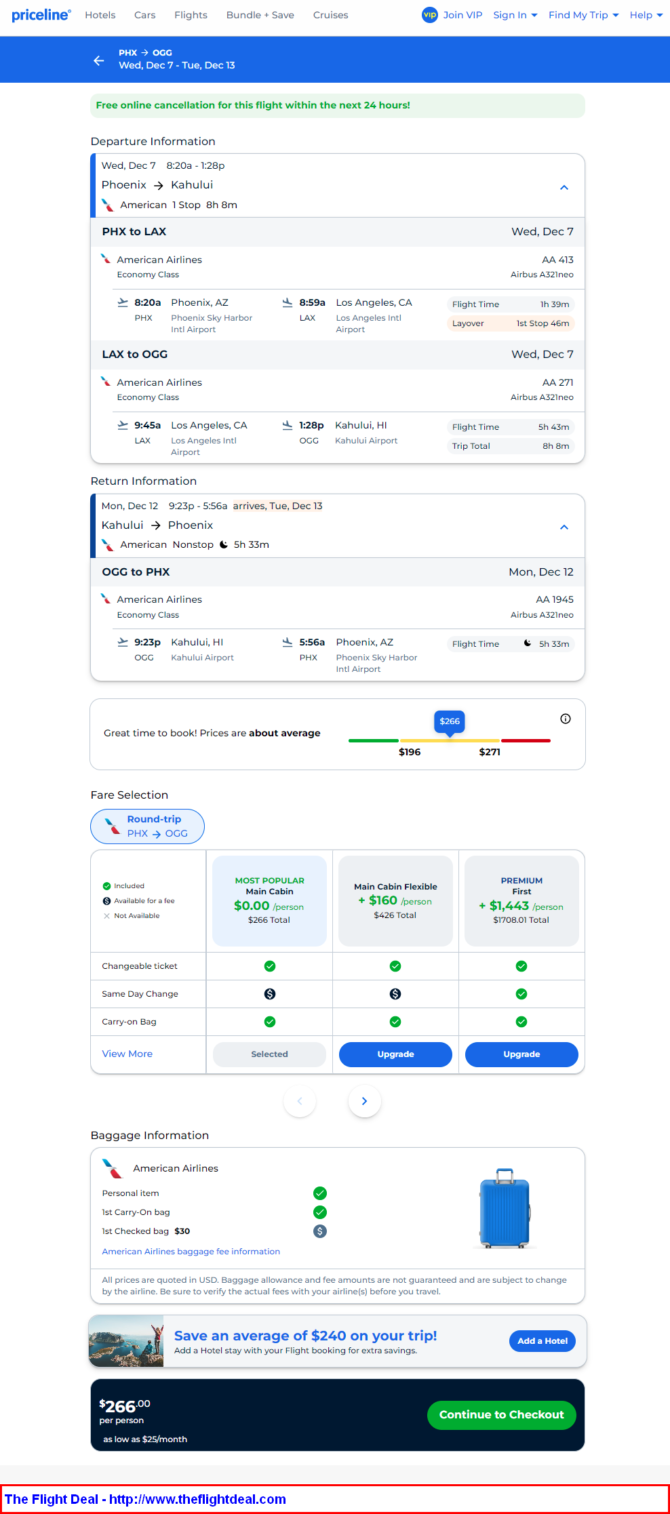This screenshot has width=670, height=1514.
Task: Click the Priceline logo
Action: [41, 15]
